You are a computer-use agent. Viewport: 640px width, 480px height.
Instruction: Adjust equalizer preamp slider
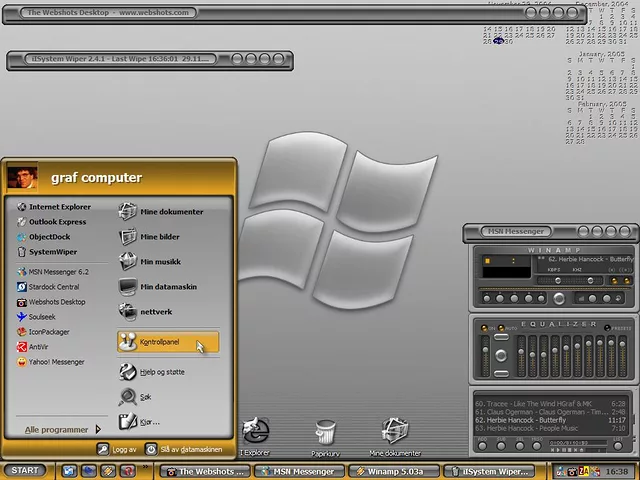coord(485,356)
